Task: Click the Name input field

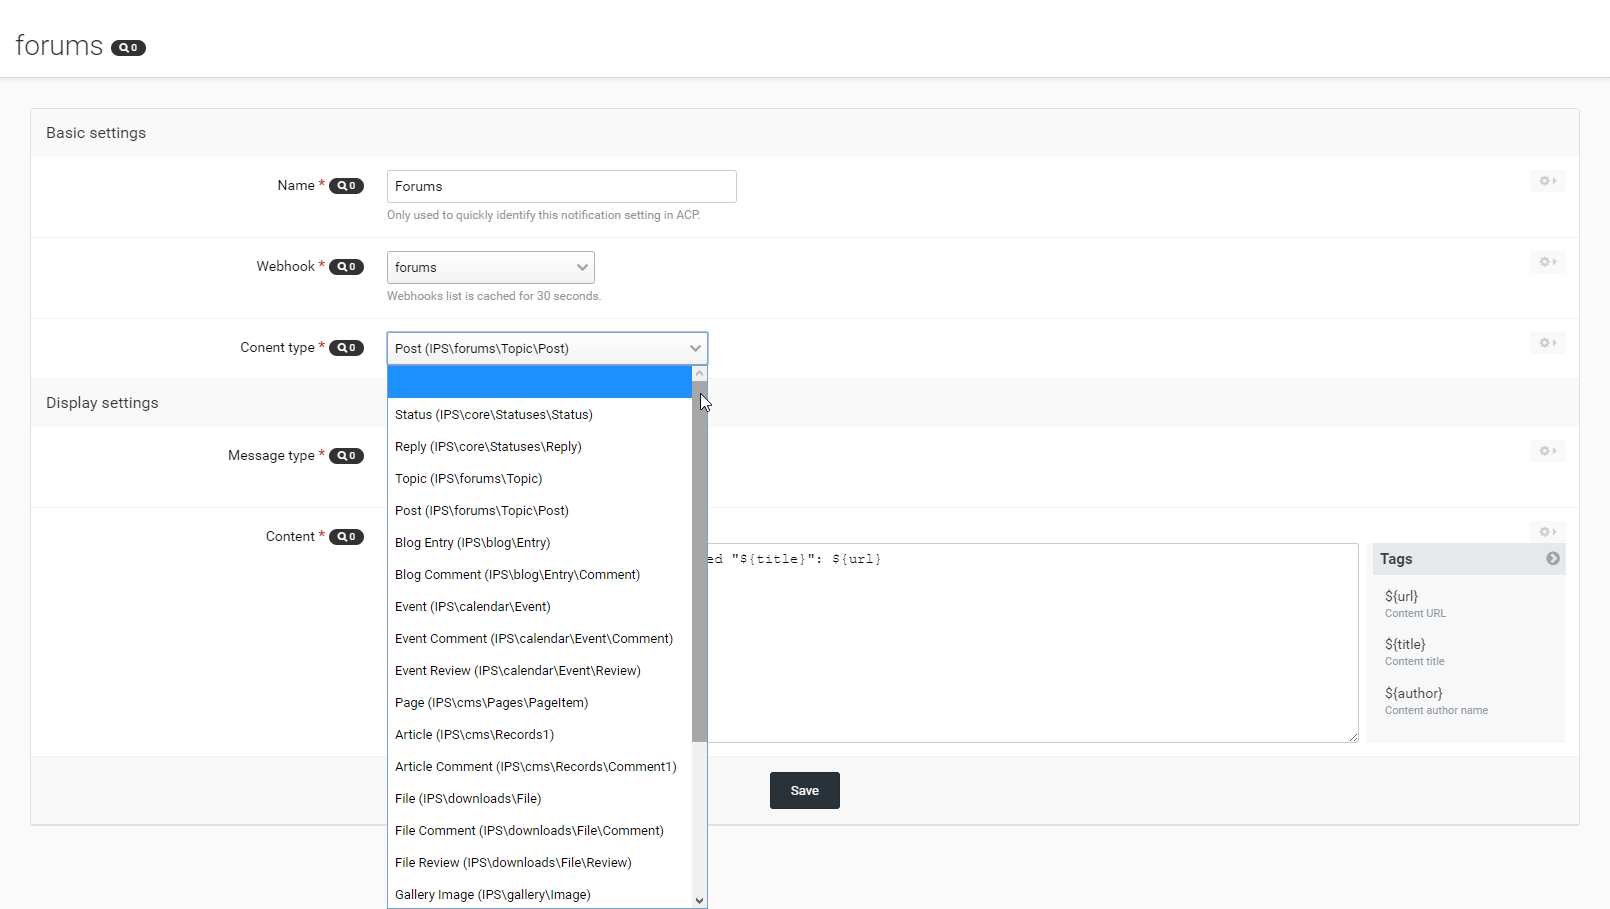Action: coord(561,187)
